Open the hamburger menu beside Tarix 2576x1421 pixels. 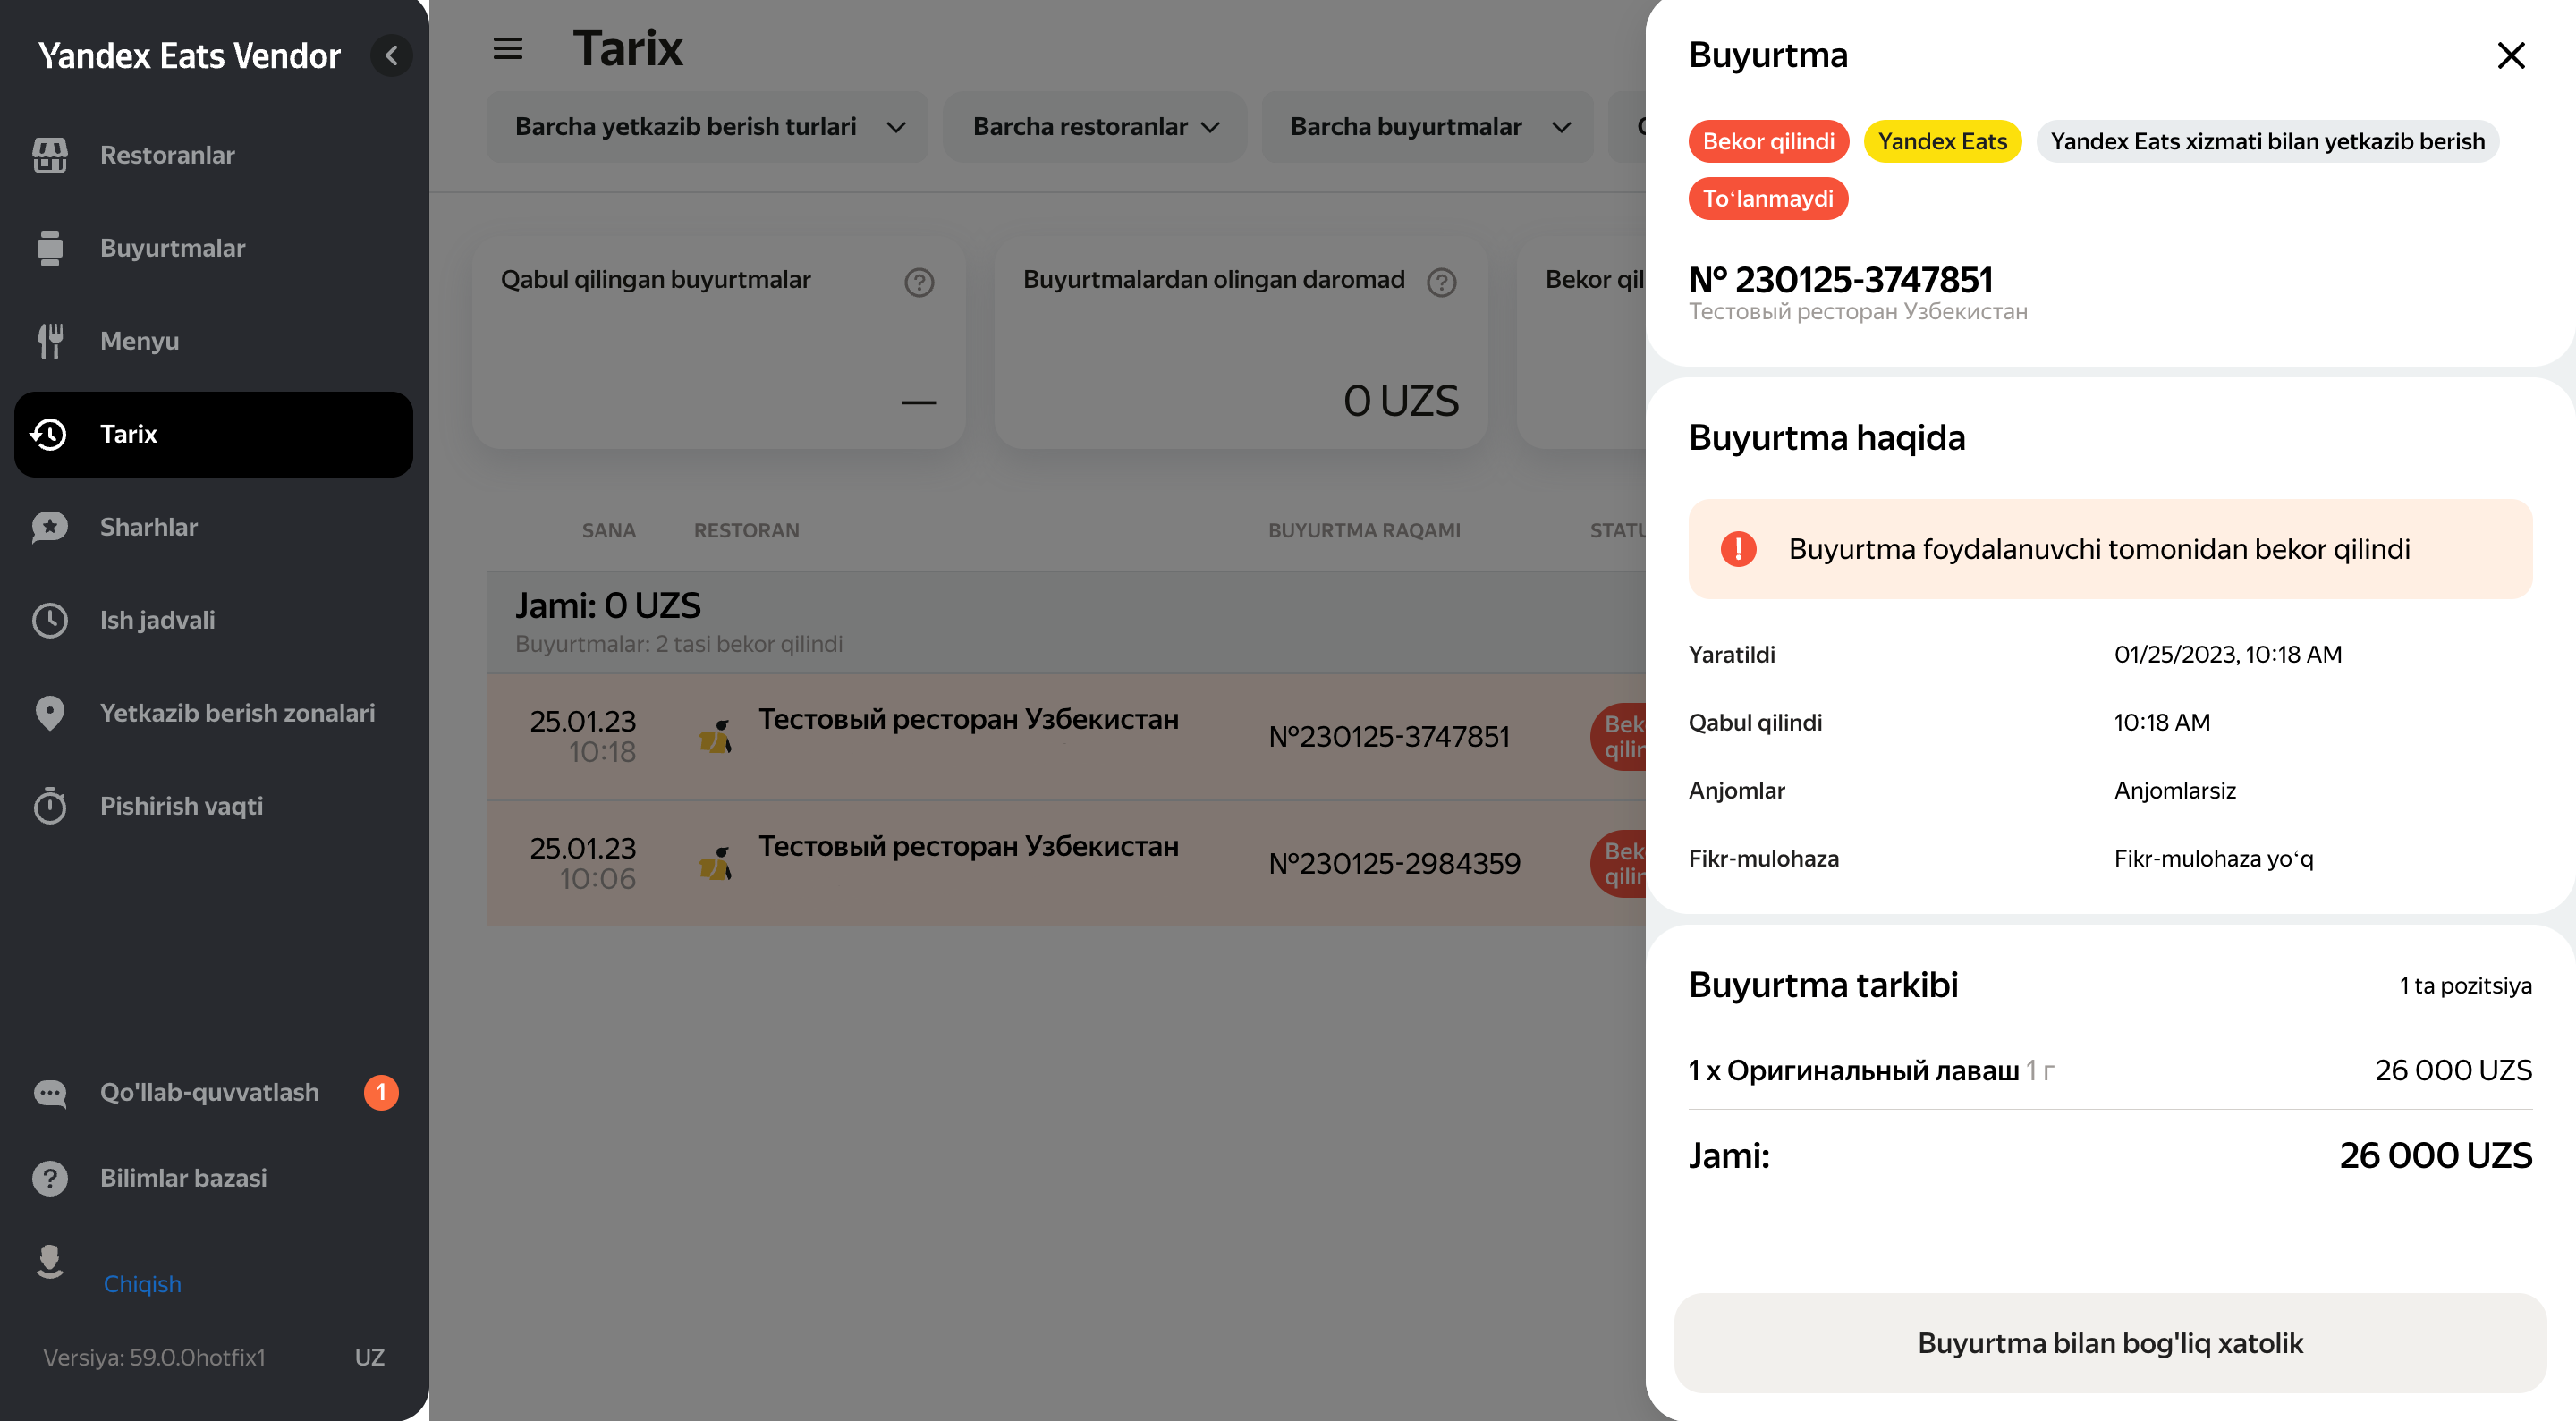[x=508, y=48]
